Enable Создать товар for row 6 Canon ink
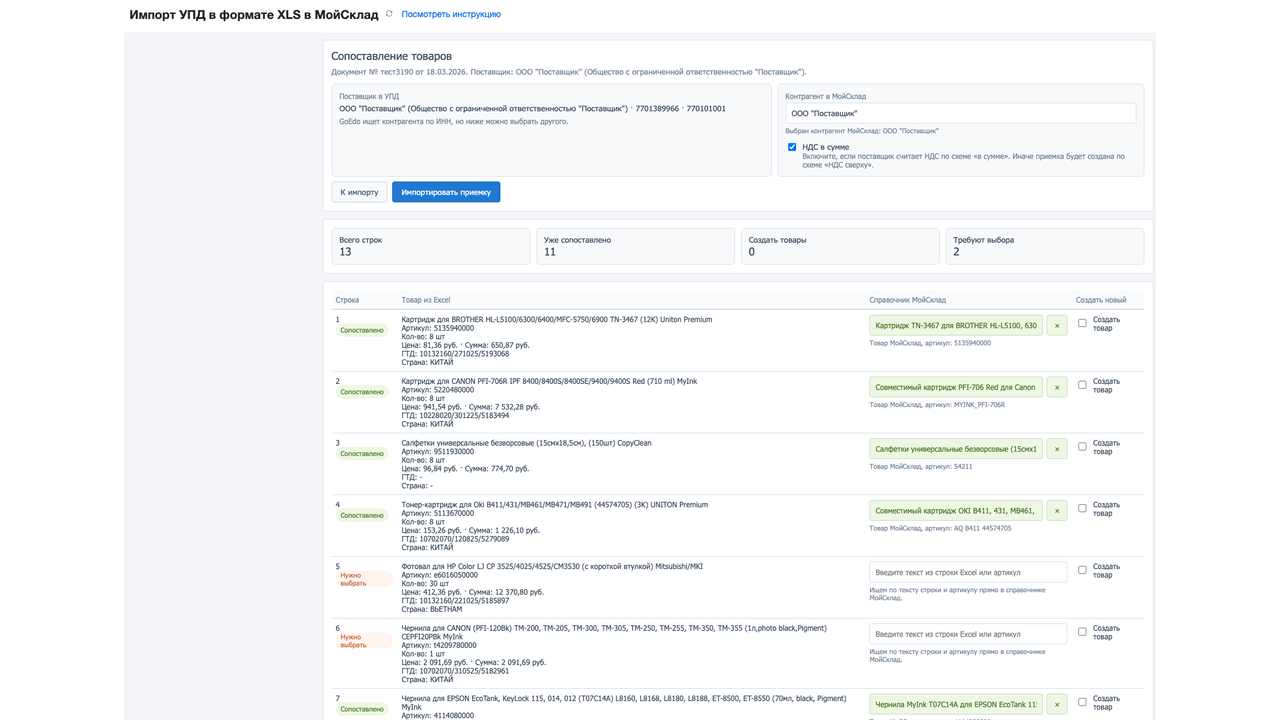This screenshot has width=1280, height=720. tap(1082, 632)
